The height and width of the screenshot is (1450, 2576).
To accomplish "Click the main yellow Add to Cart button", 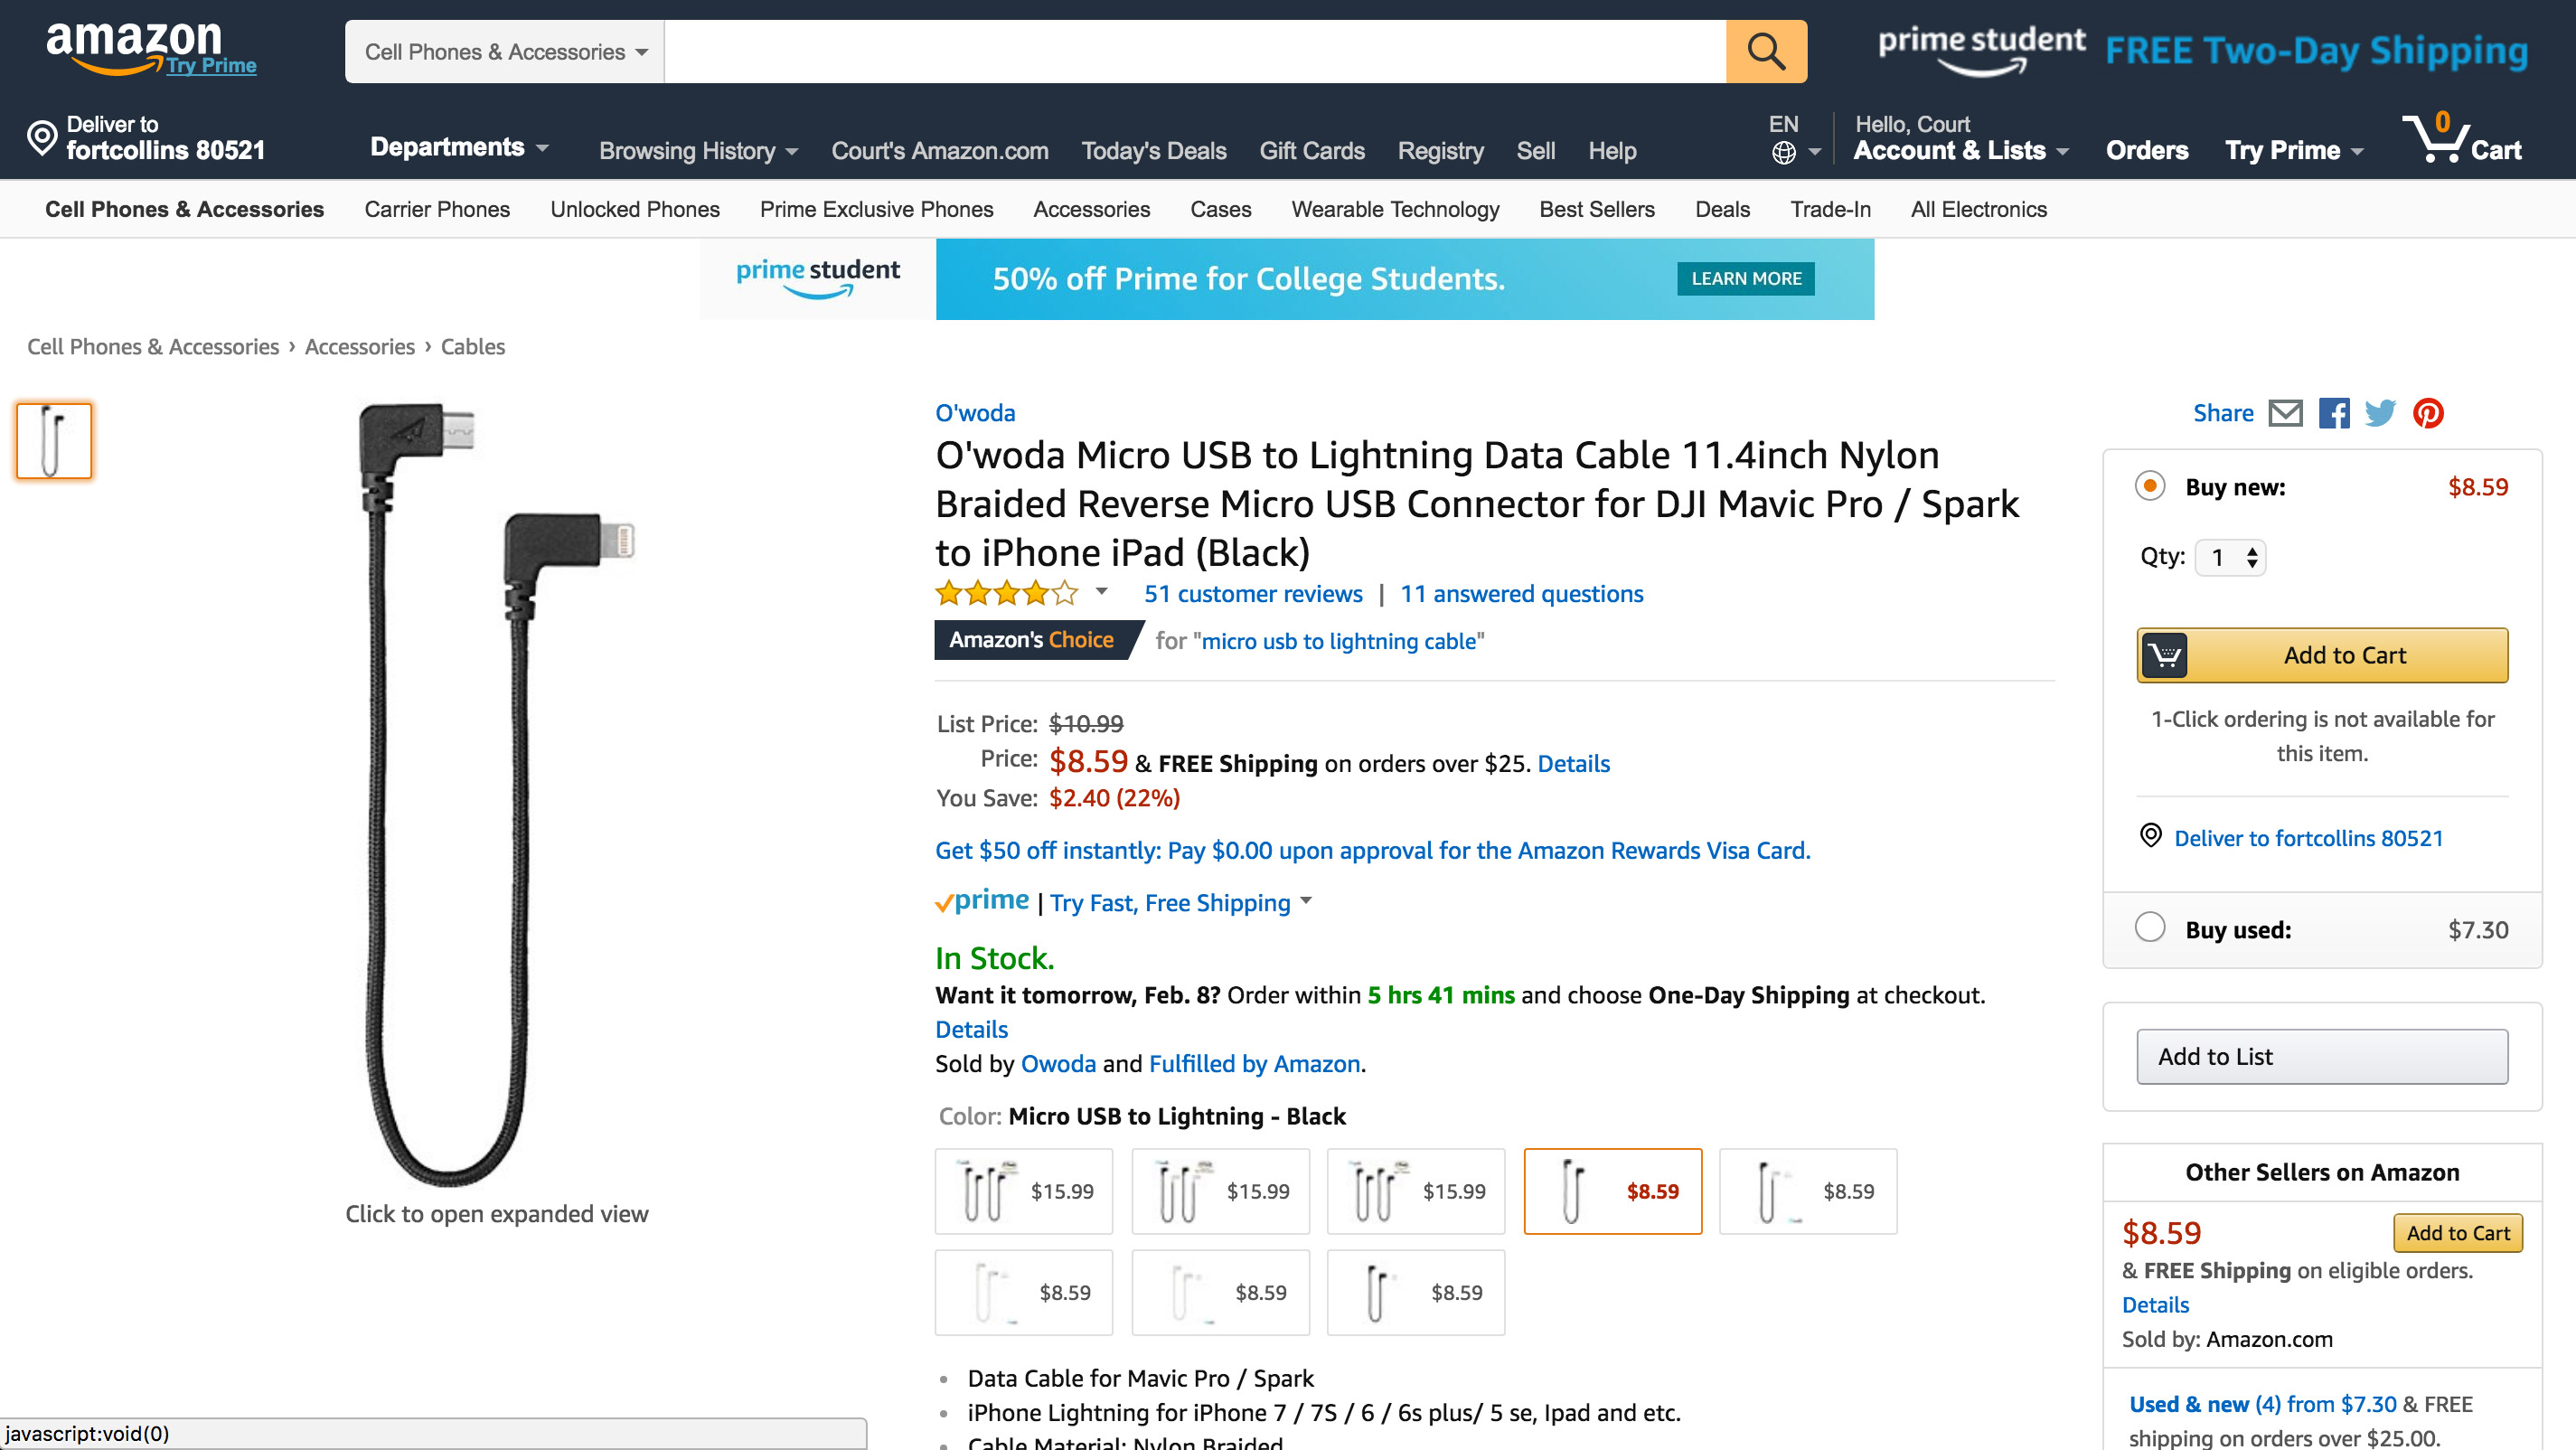I will (2322, 655).
